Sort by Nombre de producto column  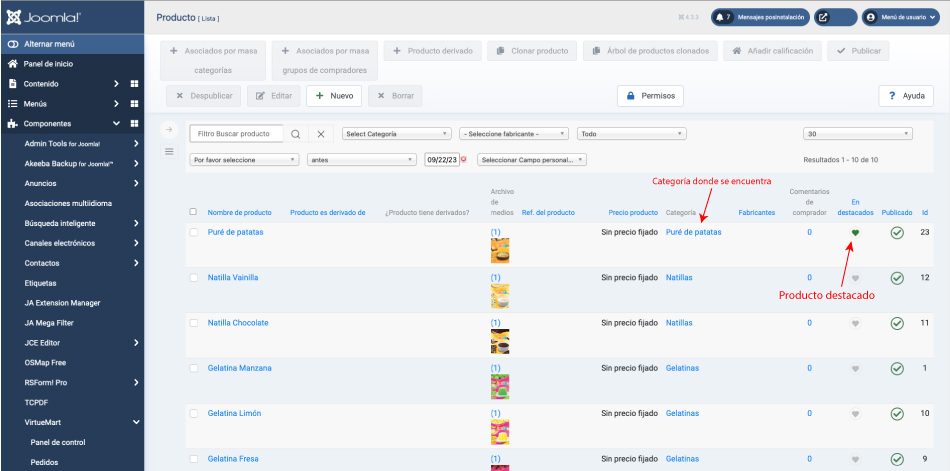(239, 213)
